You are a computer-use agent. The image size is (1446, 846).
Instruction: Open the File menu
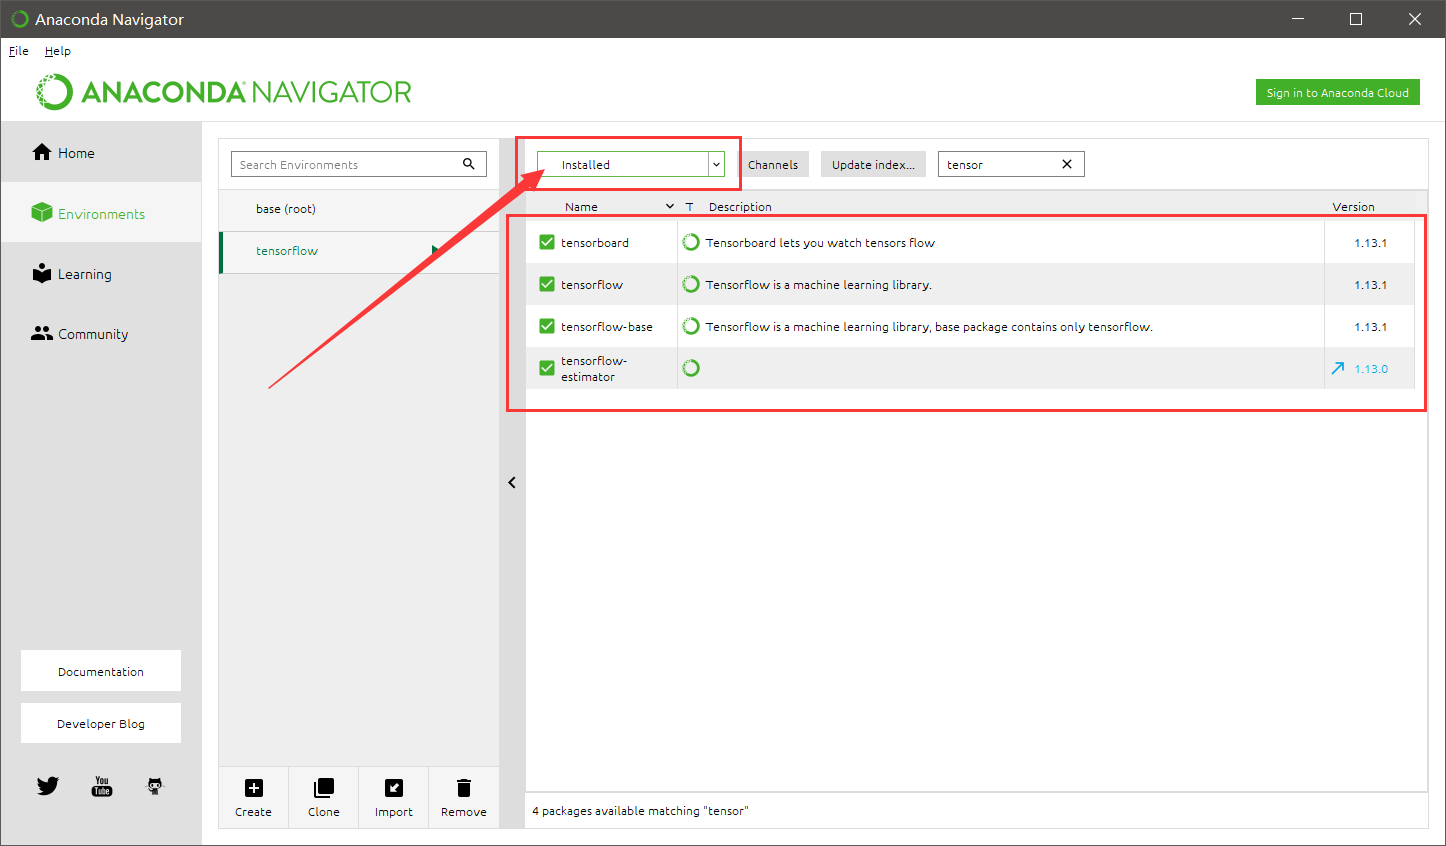click(x=19, y=51)
